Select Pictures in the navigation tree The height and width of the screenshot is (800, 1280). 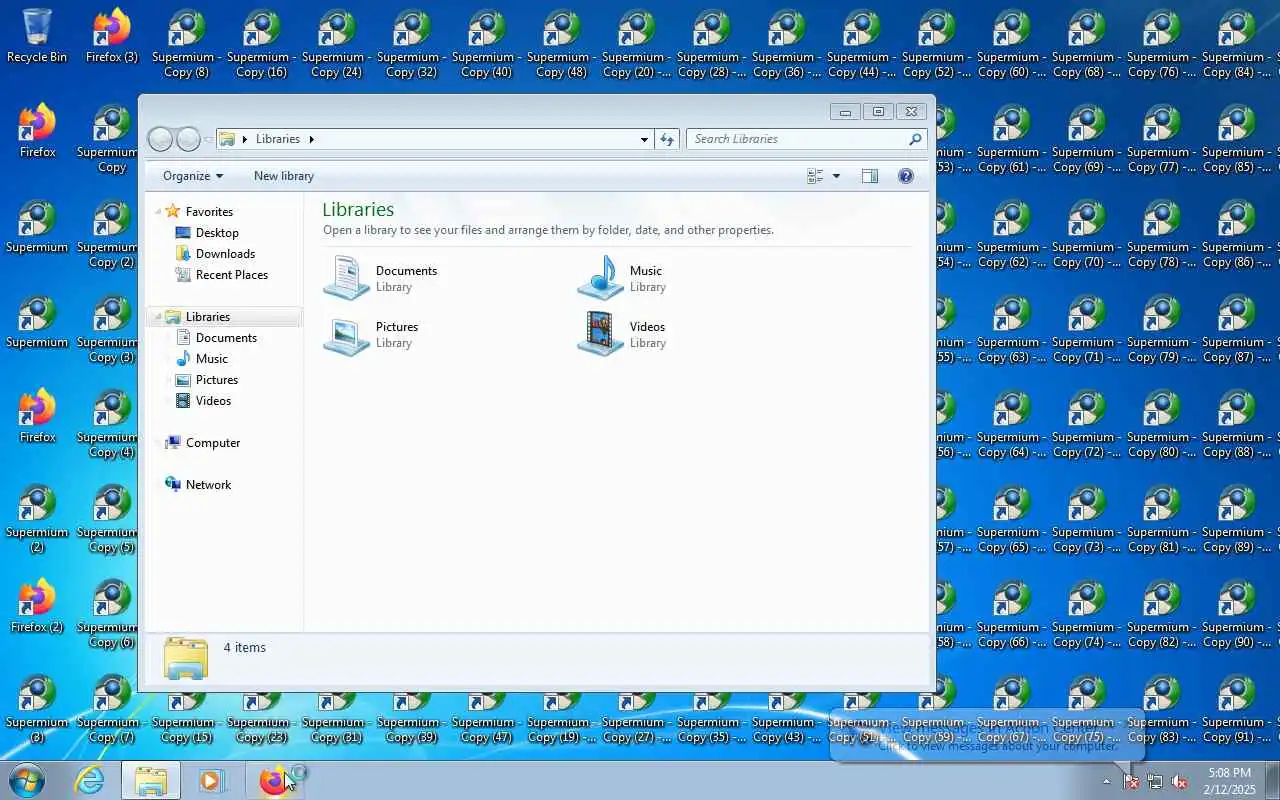click(217, 379)
